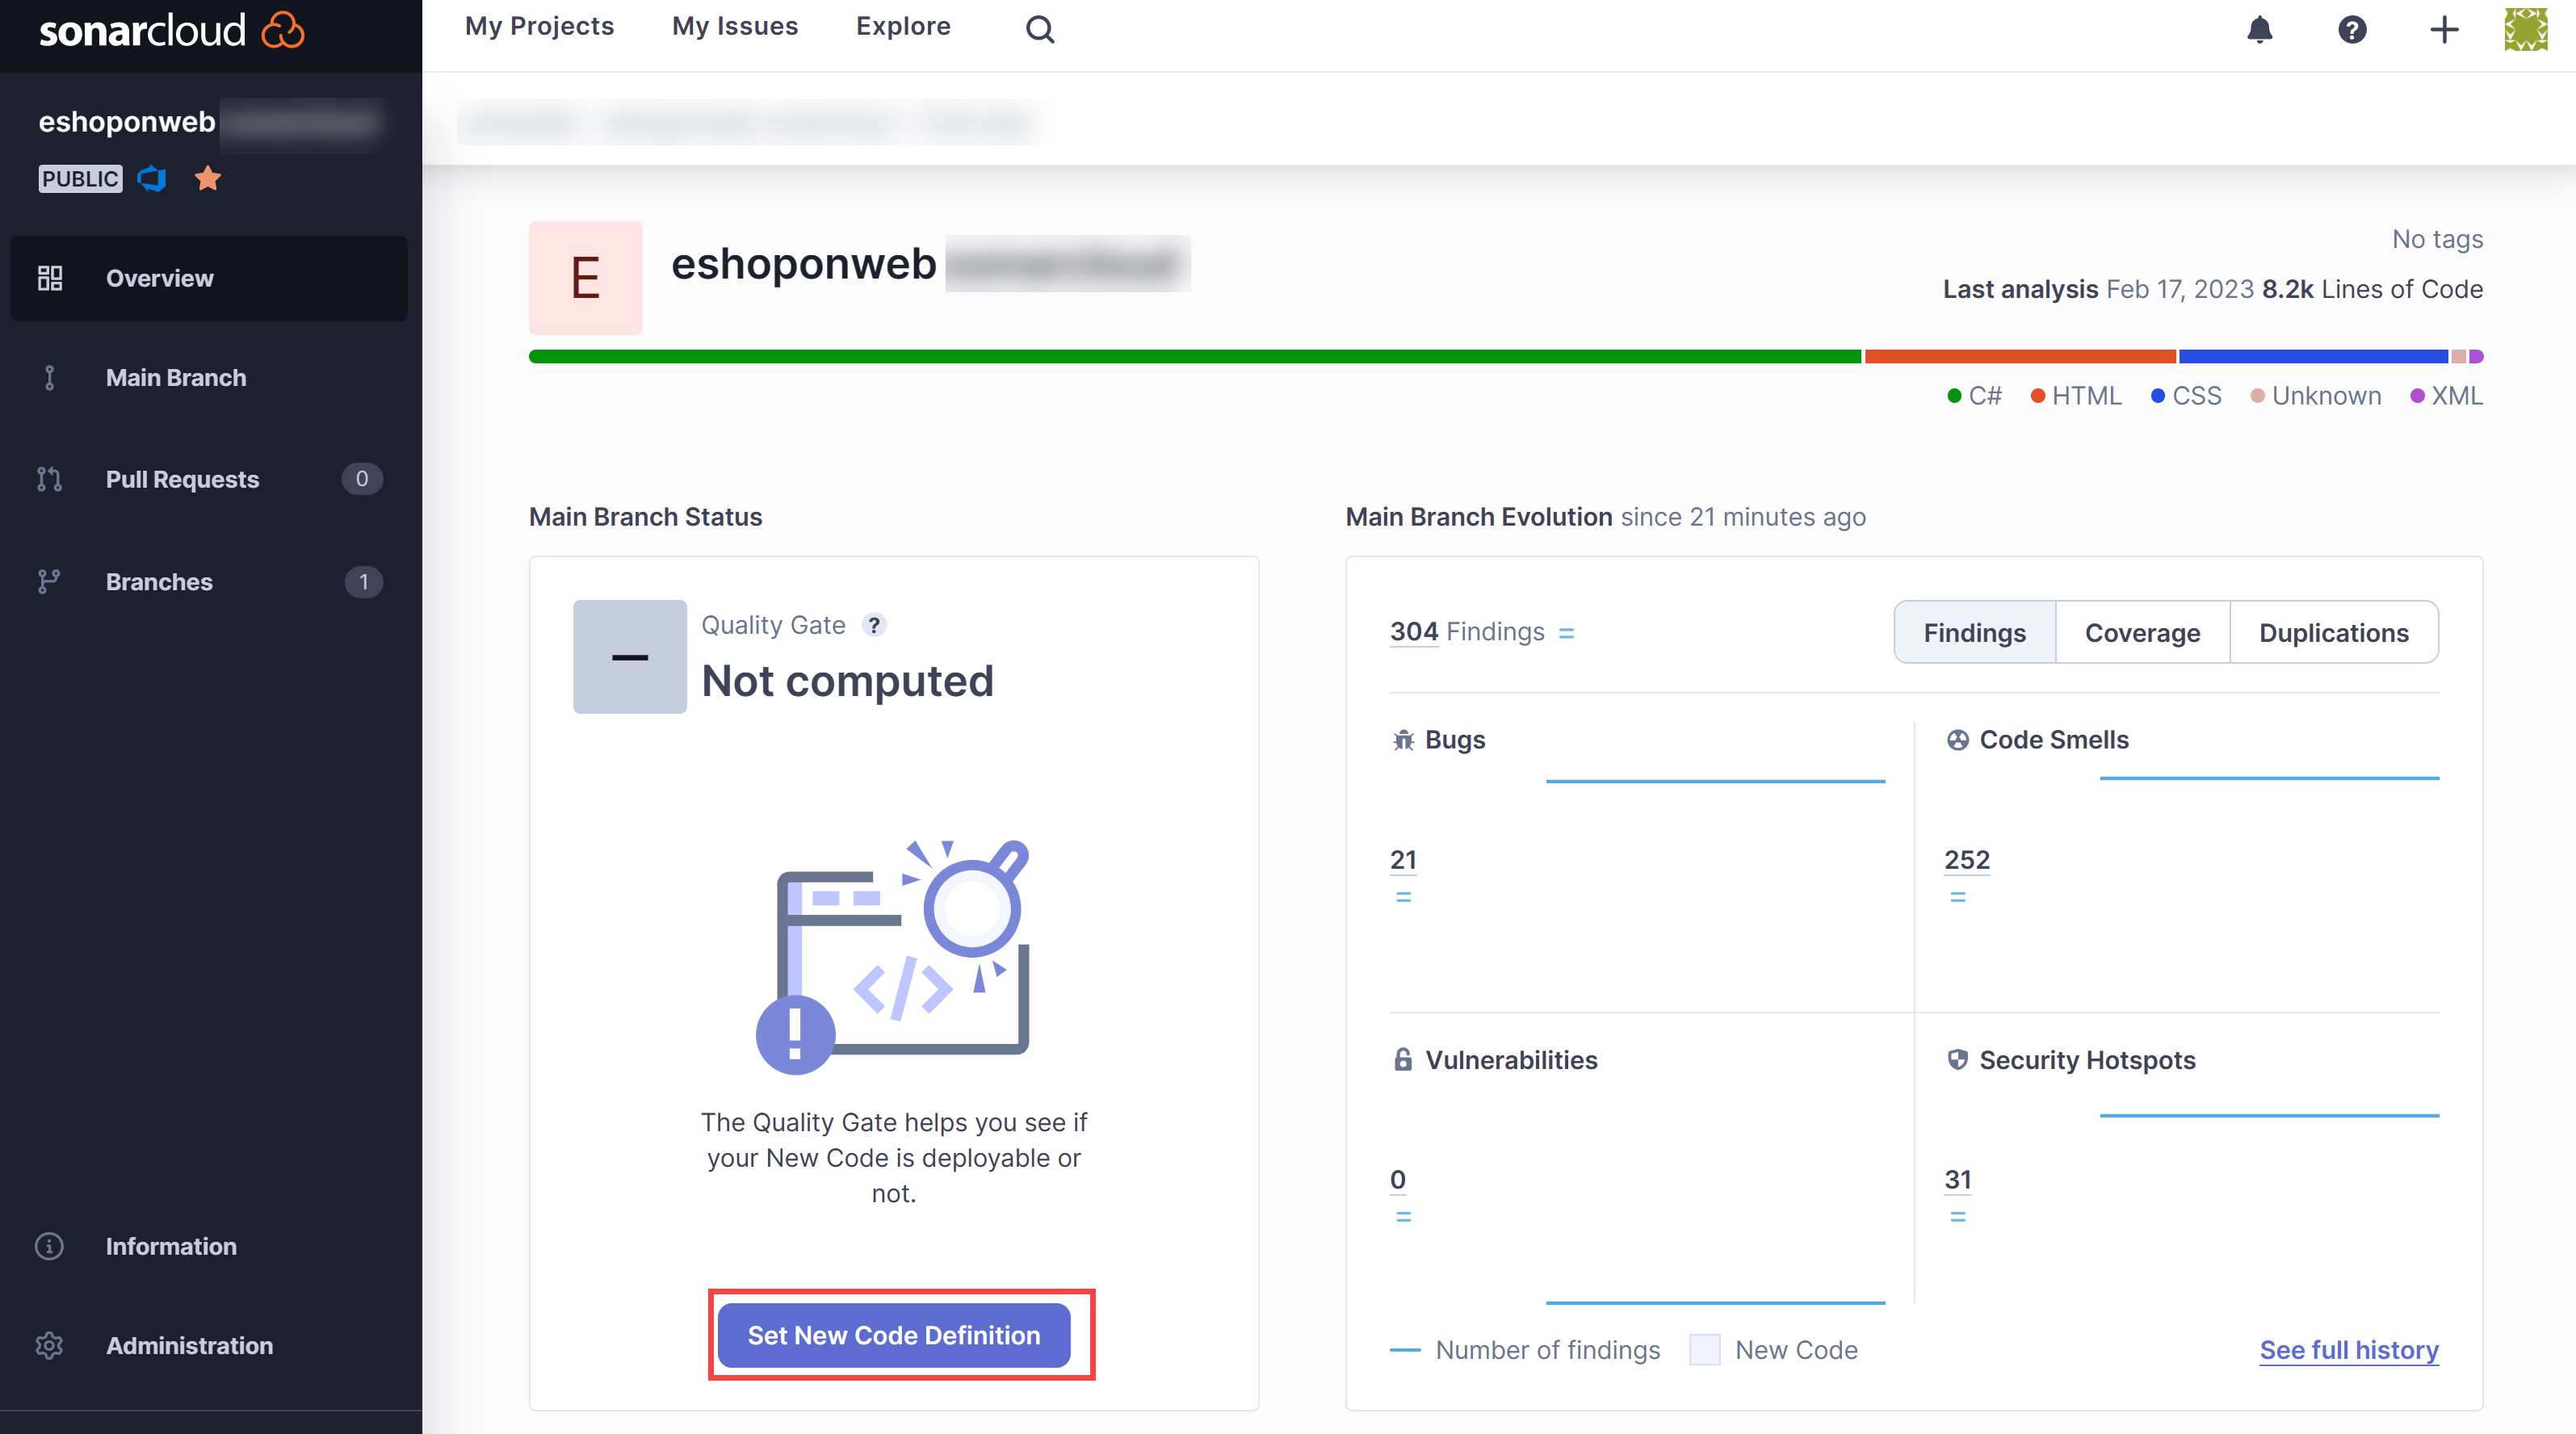
Task: Open Explore in top menu
Action: [903, 26]
